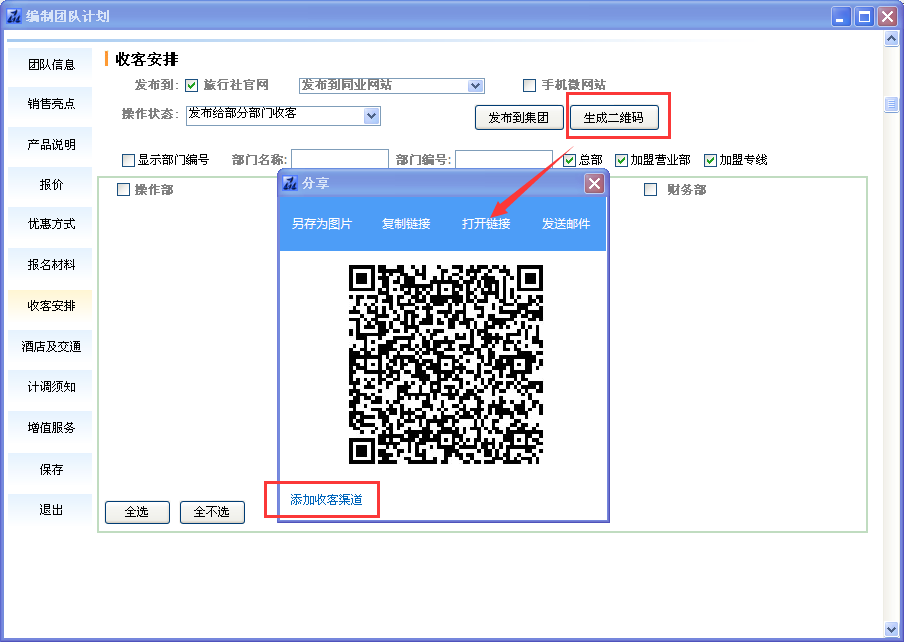Open 产品说明 in the sidebar

(x=51, y=145)
